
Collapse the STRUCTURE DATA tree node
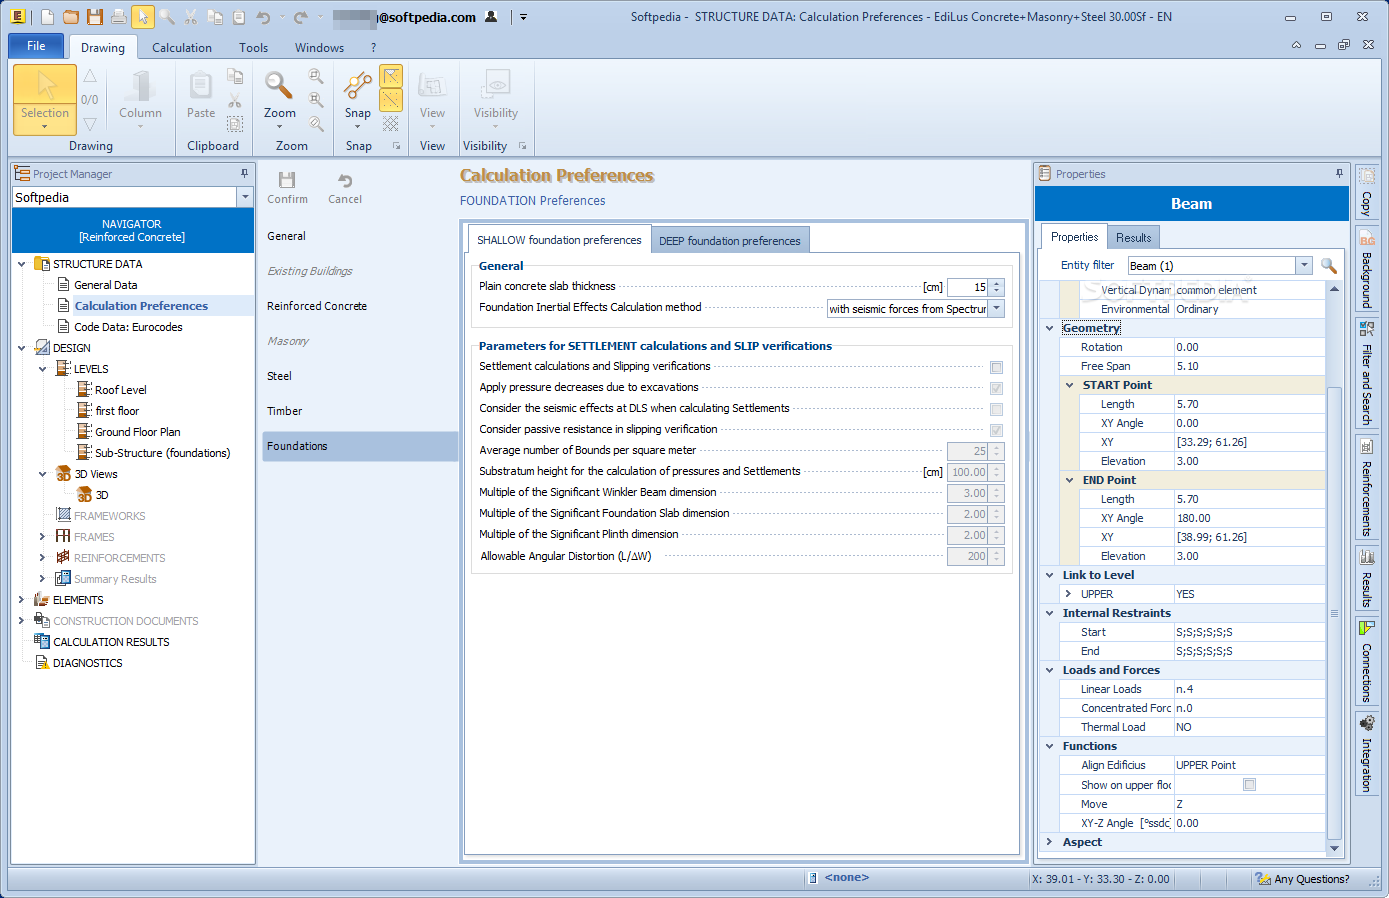[x=22, y=264]
